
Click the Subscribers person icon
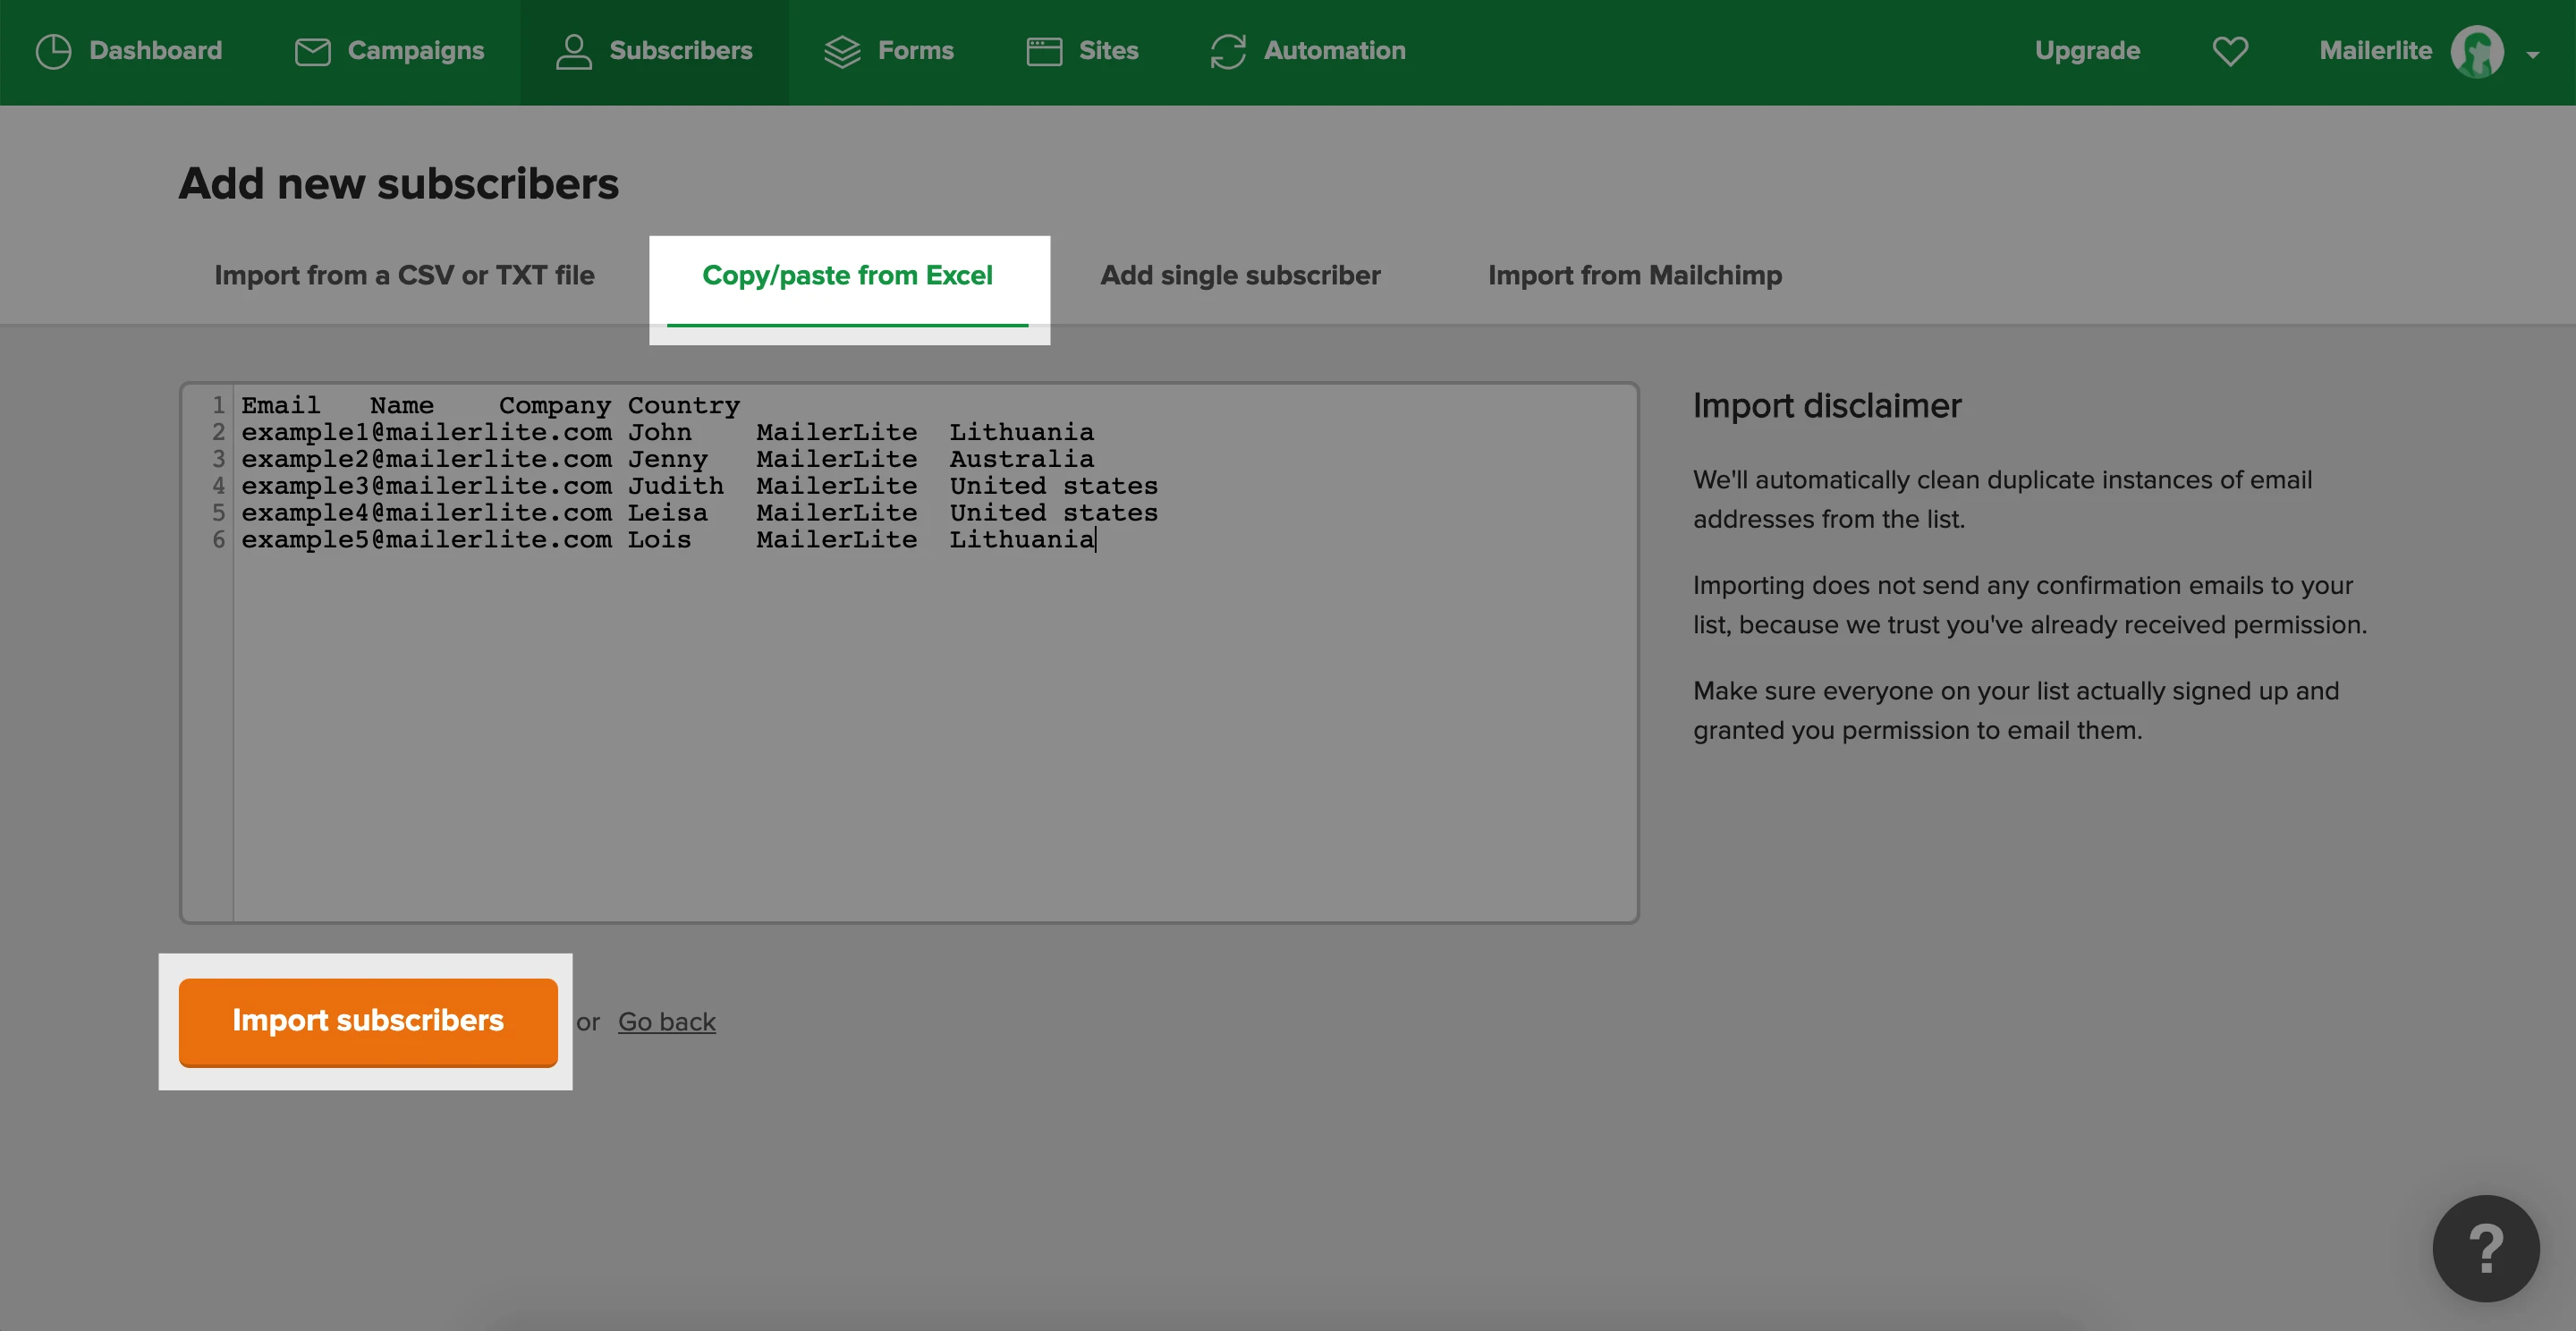pos(573,51)
